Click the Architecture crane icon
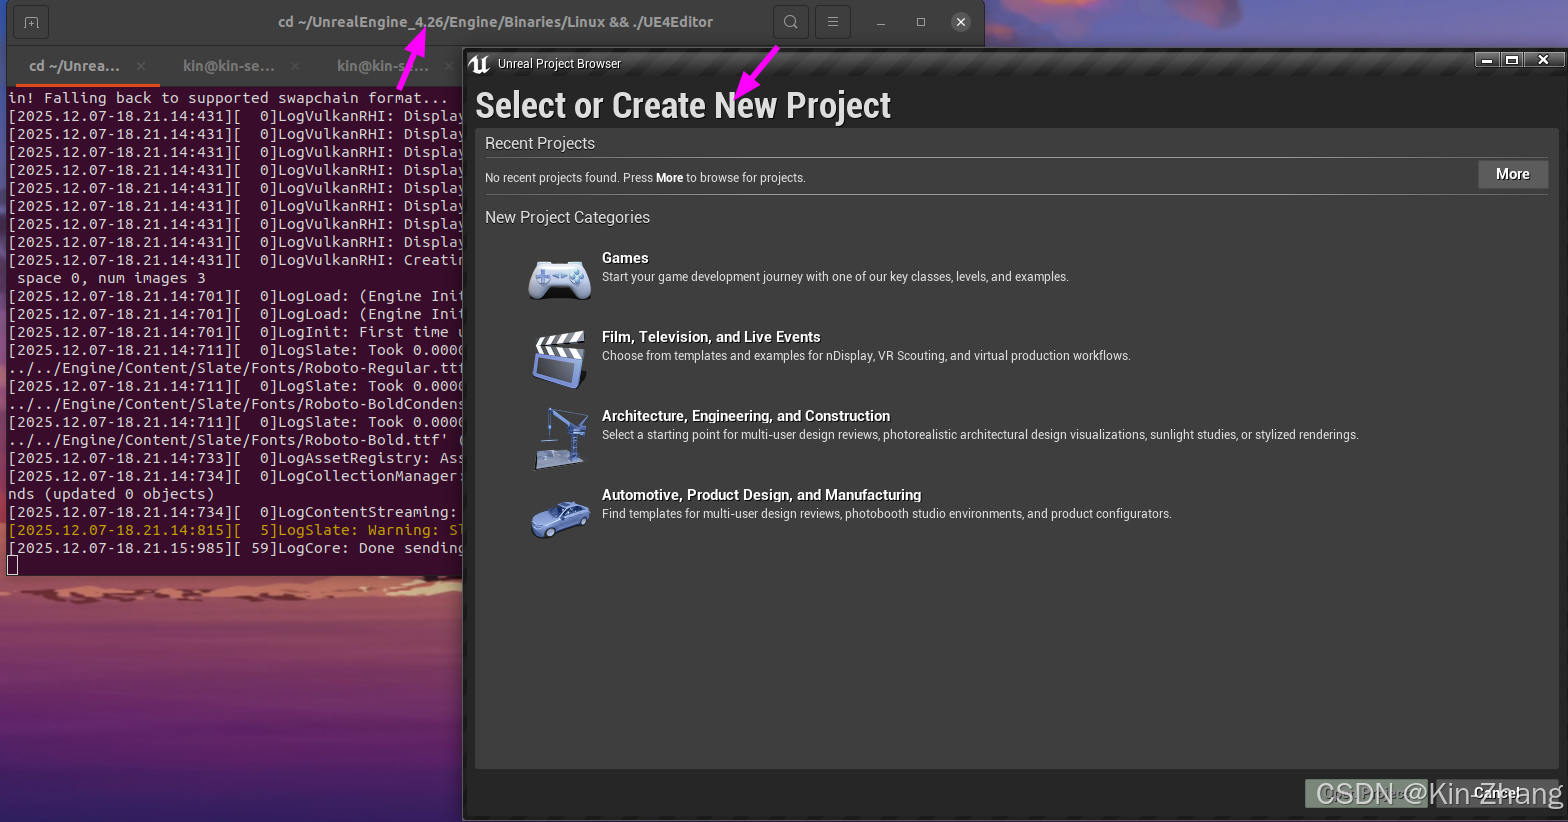Viewport: 1568px width, 822px height. [560, 438]
